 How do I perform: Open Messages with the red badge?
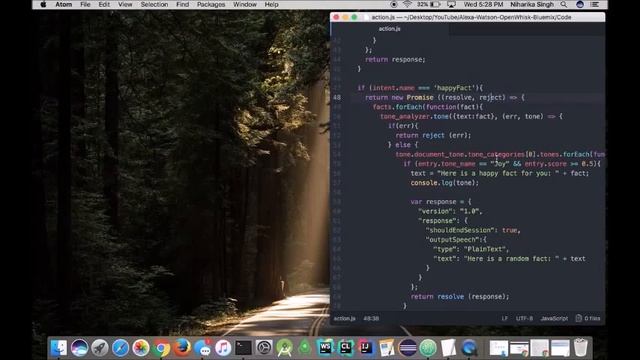(x=203, y=348)
